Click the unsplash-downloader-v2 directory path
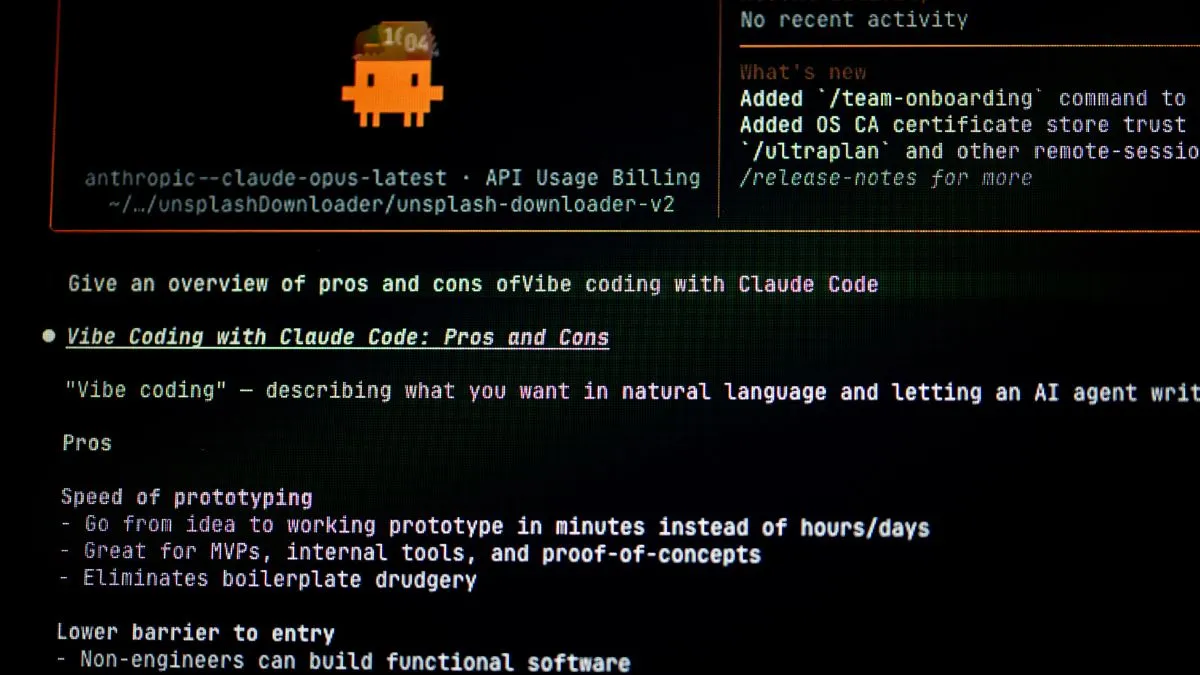This screenshot has height=675, width=1200. pyautogui.click(x=391, y=205)
